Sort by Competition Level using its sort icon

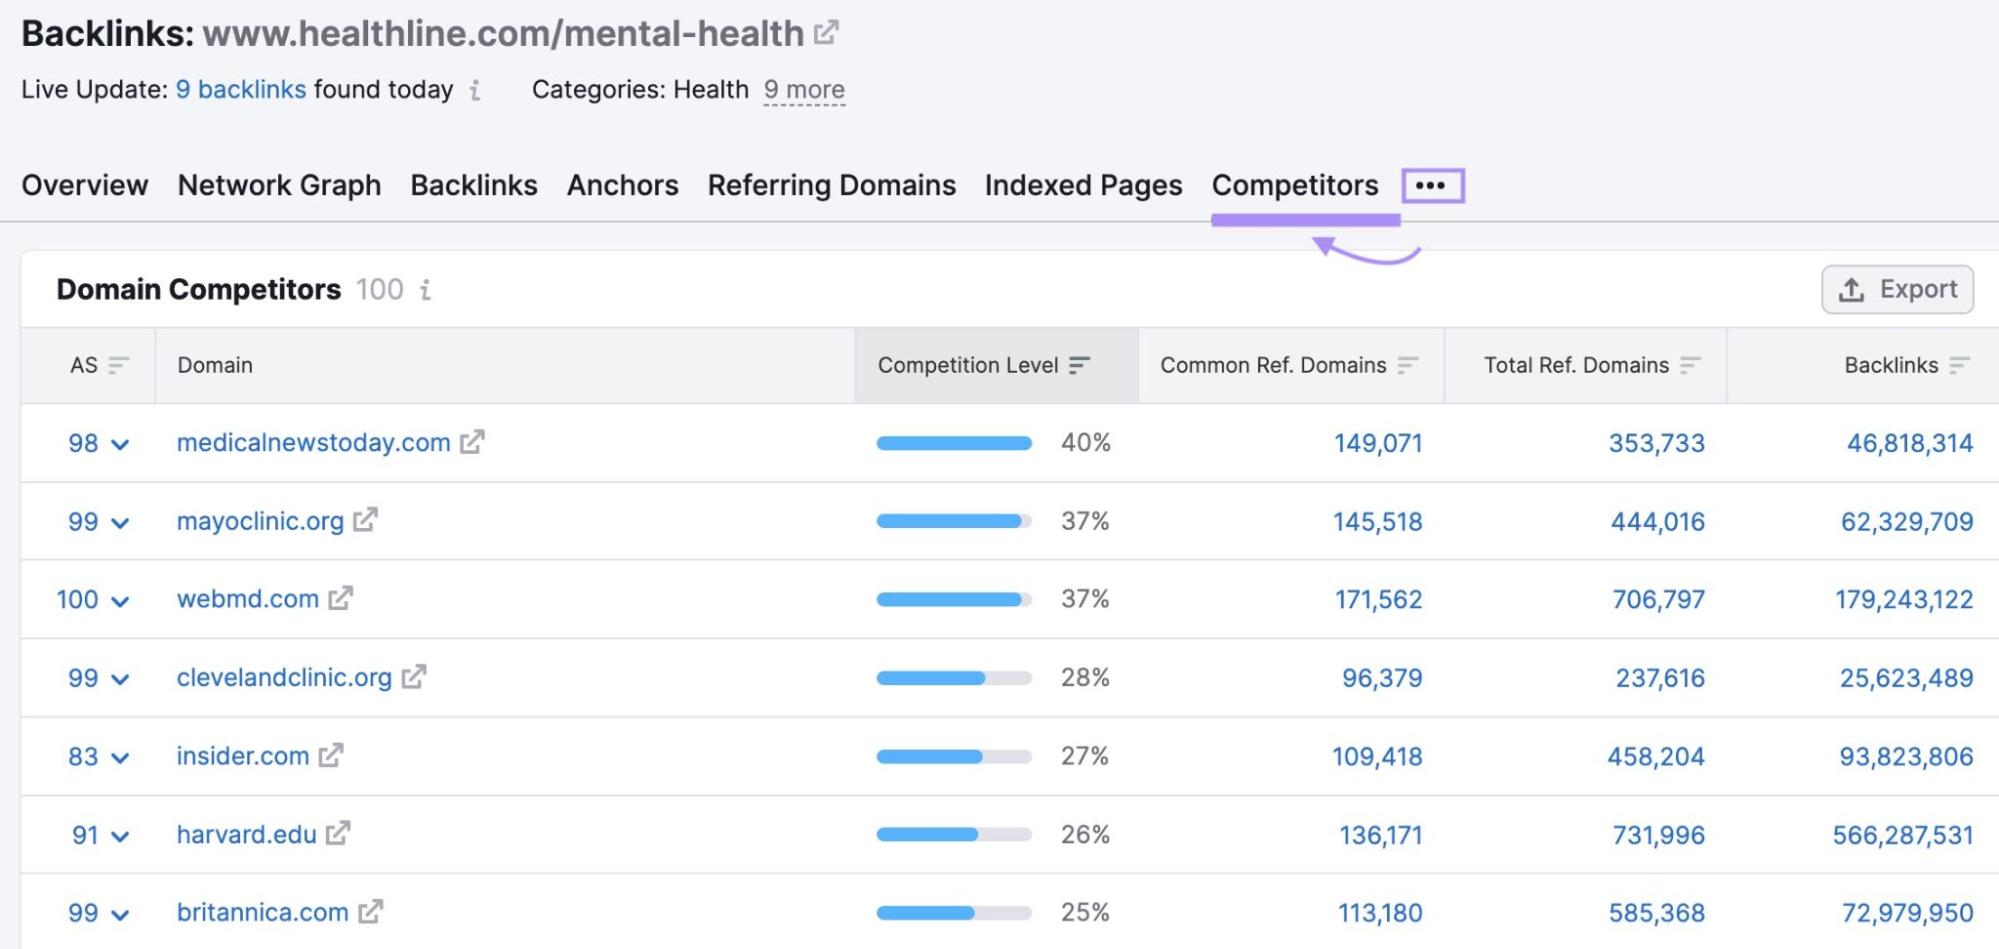(x=1079, y=365)
